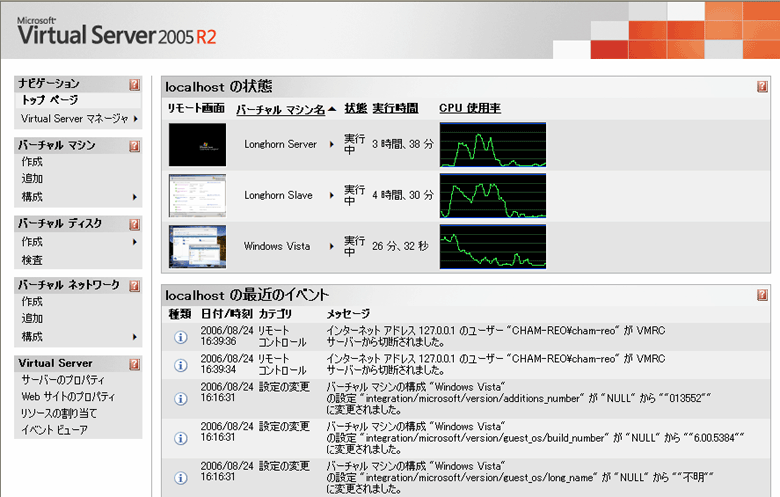
Task: Open help for localhost の最近のイベント section
Action: point(762,295)
